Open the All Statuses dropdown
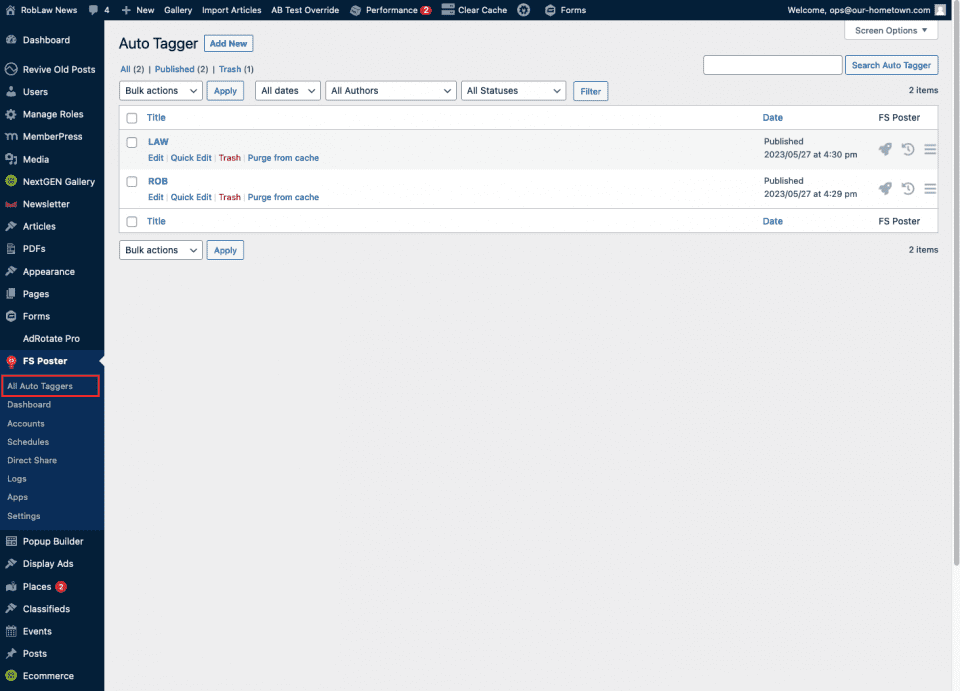 click(x=513, y=91)
